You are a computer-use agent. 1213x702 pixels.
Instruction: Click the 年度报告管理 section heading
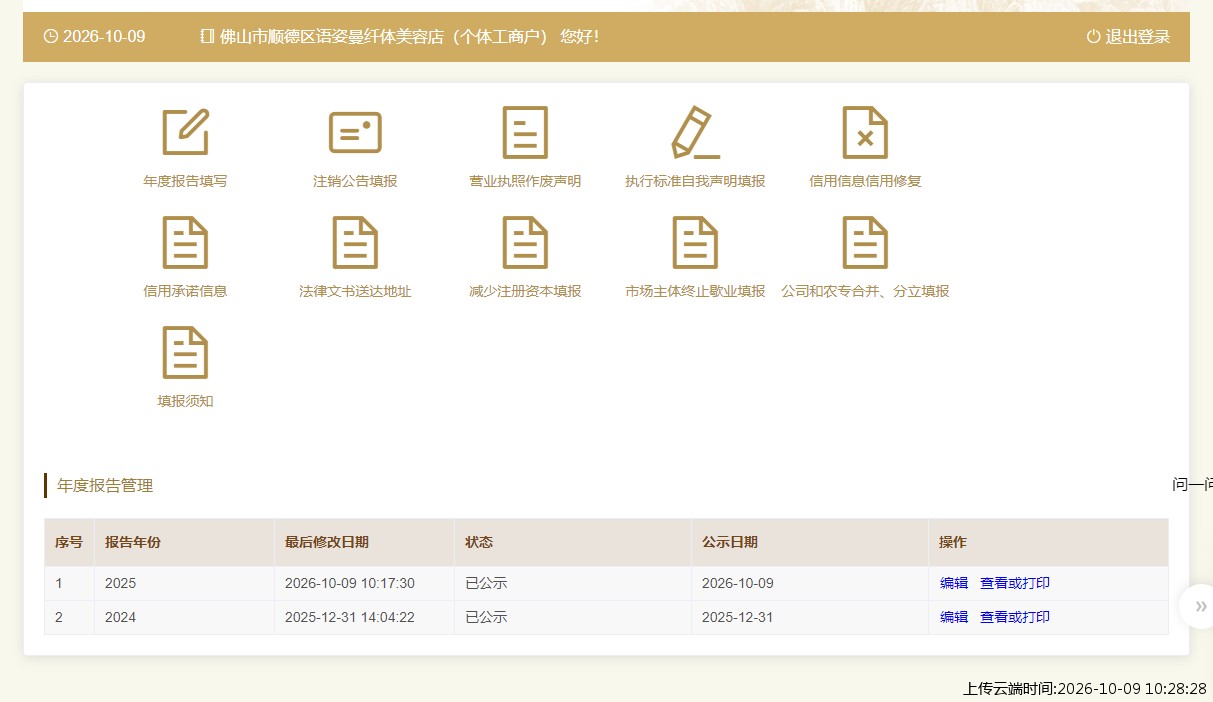tap(105, 486)
